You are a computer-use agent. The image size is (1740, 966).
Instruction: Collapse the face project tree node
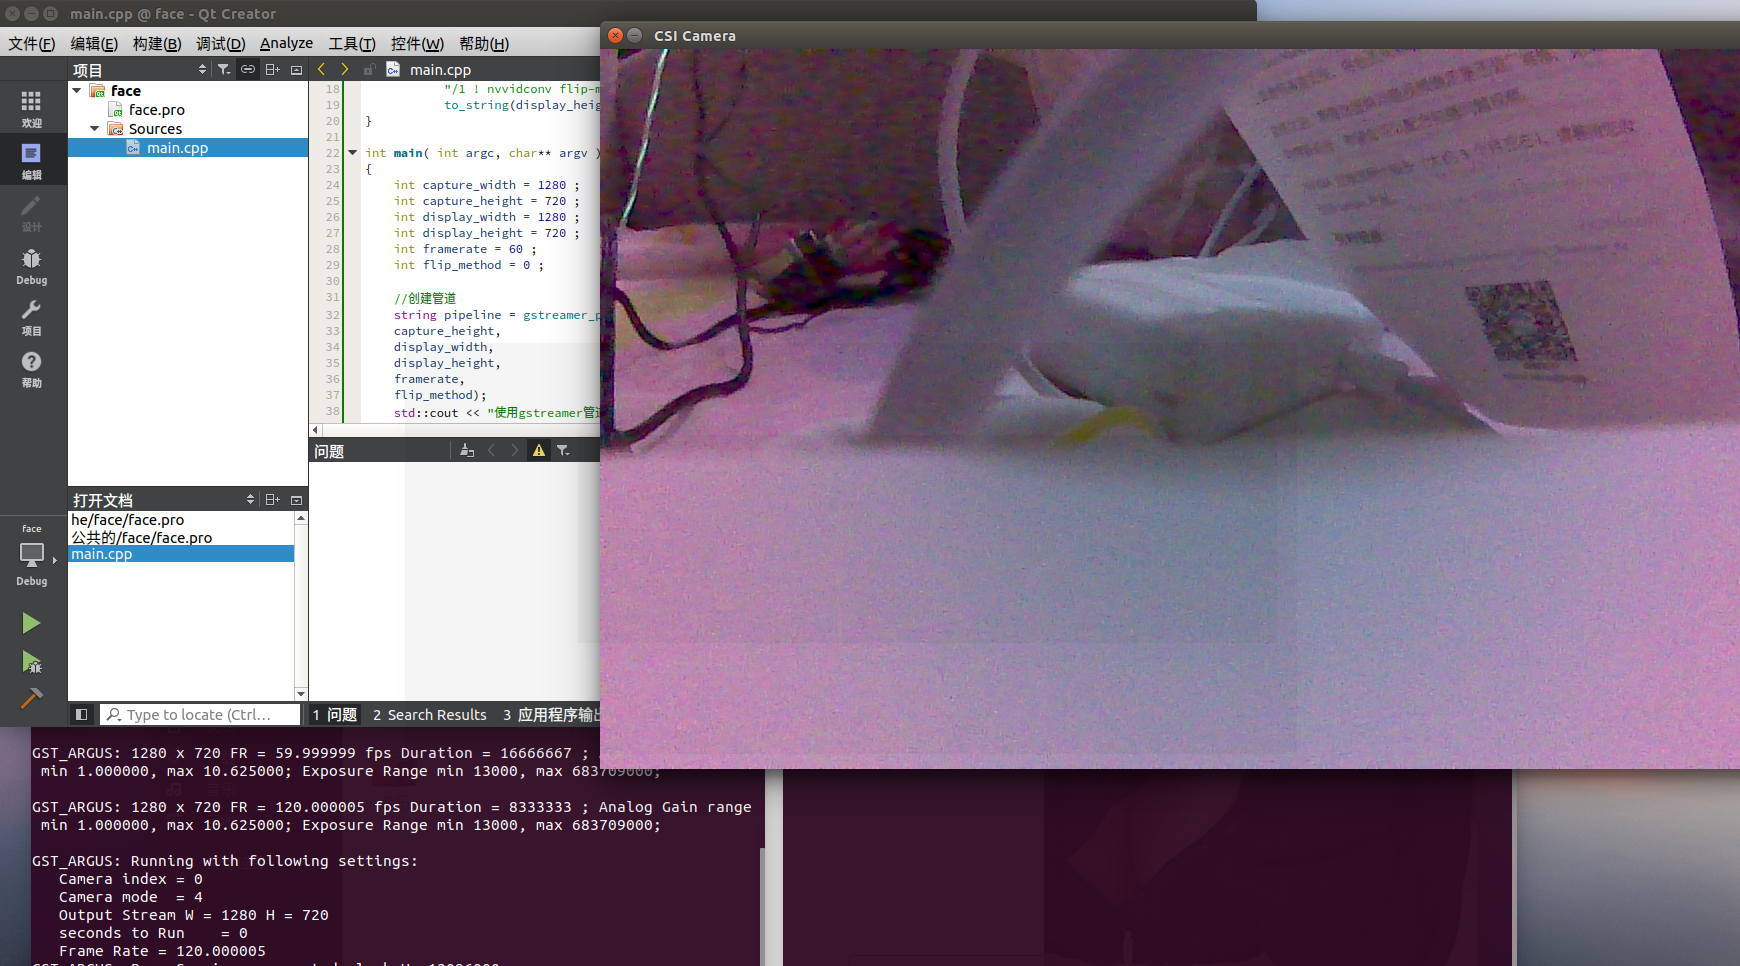point(77,90)
